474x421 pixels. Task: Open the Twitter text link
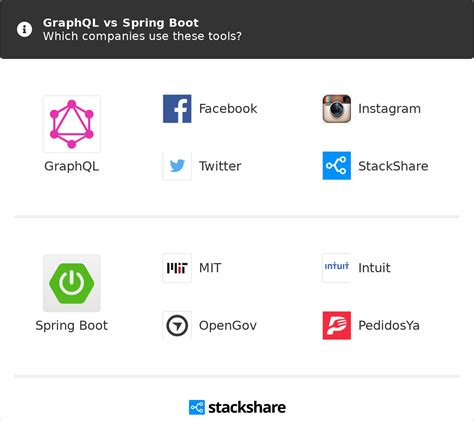click(x=220, y=166)
